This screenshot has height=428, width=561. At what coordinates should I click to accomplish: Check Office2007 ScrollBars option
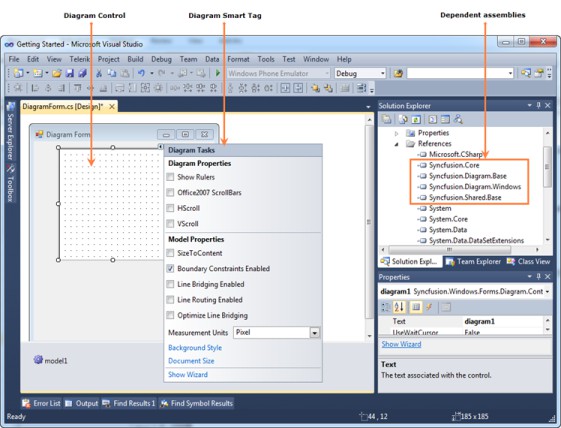tap(171, 193)
